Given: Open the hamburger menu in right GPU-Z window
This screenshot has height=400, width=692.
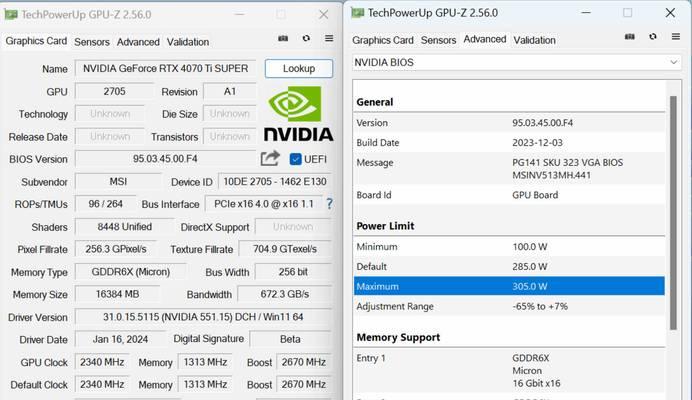Looking at the screenshot, I should pos(676,37).
